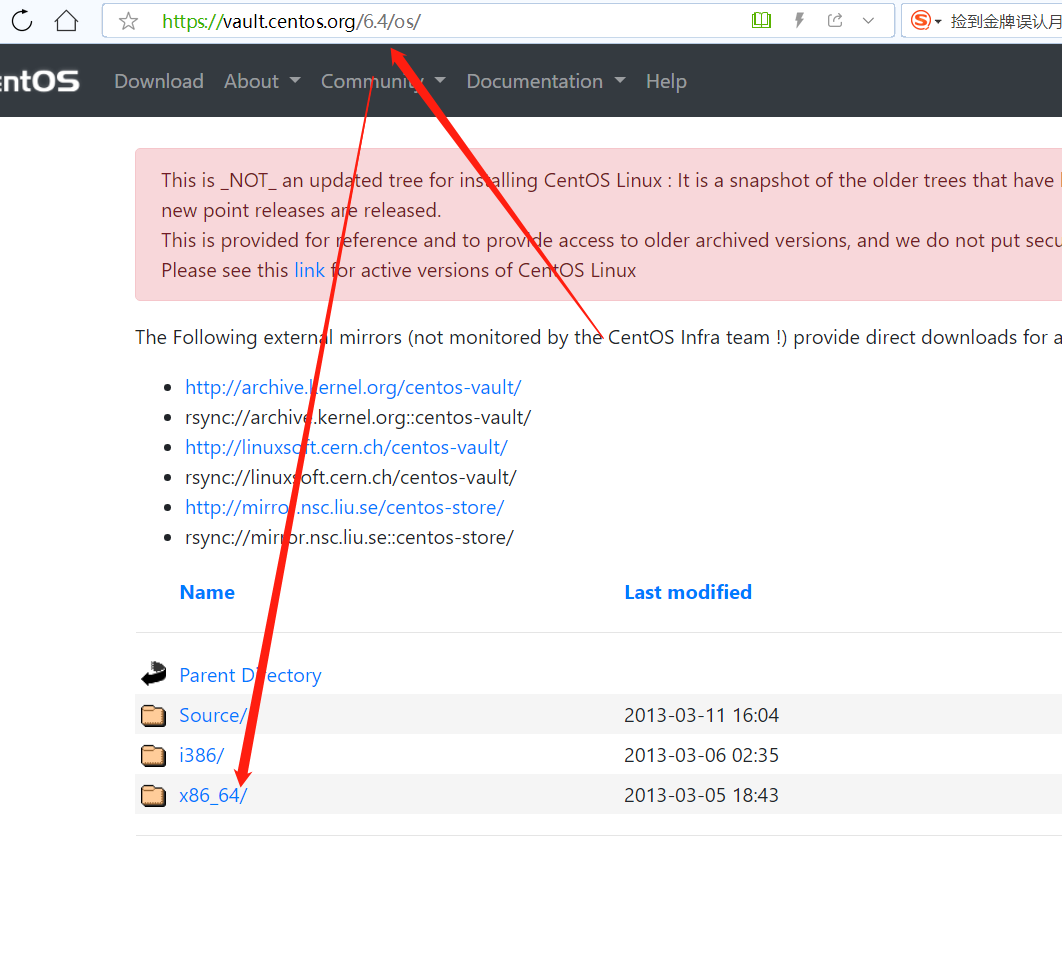Select rsync://archive.kernel.org::centos-vault/ text
Viewport: 1062px width, 953px height.
click(358, 417)
